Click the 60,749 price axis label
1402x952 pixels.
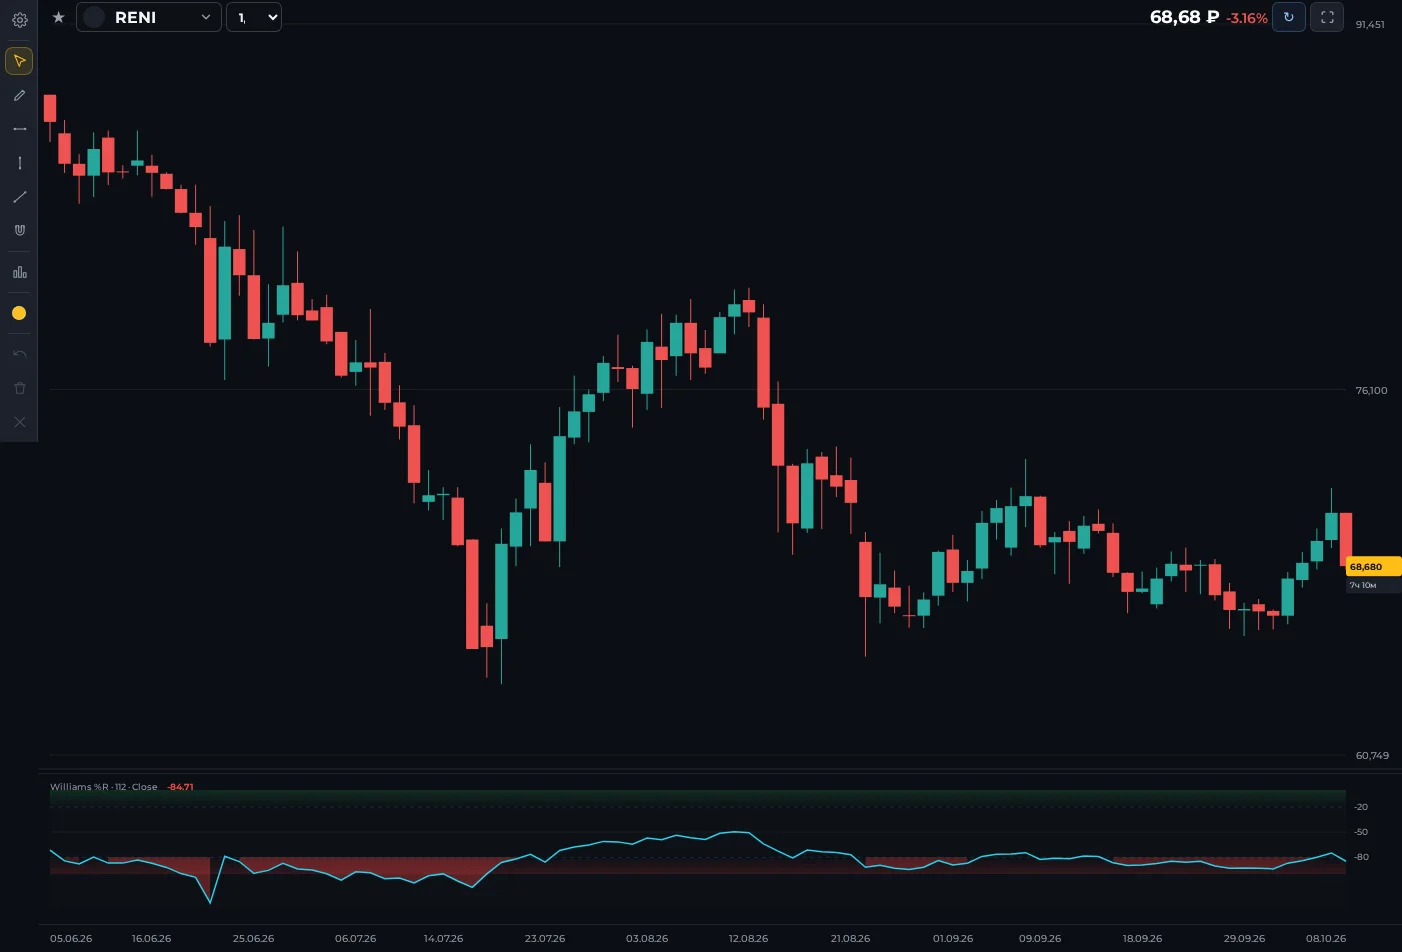1372,755
